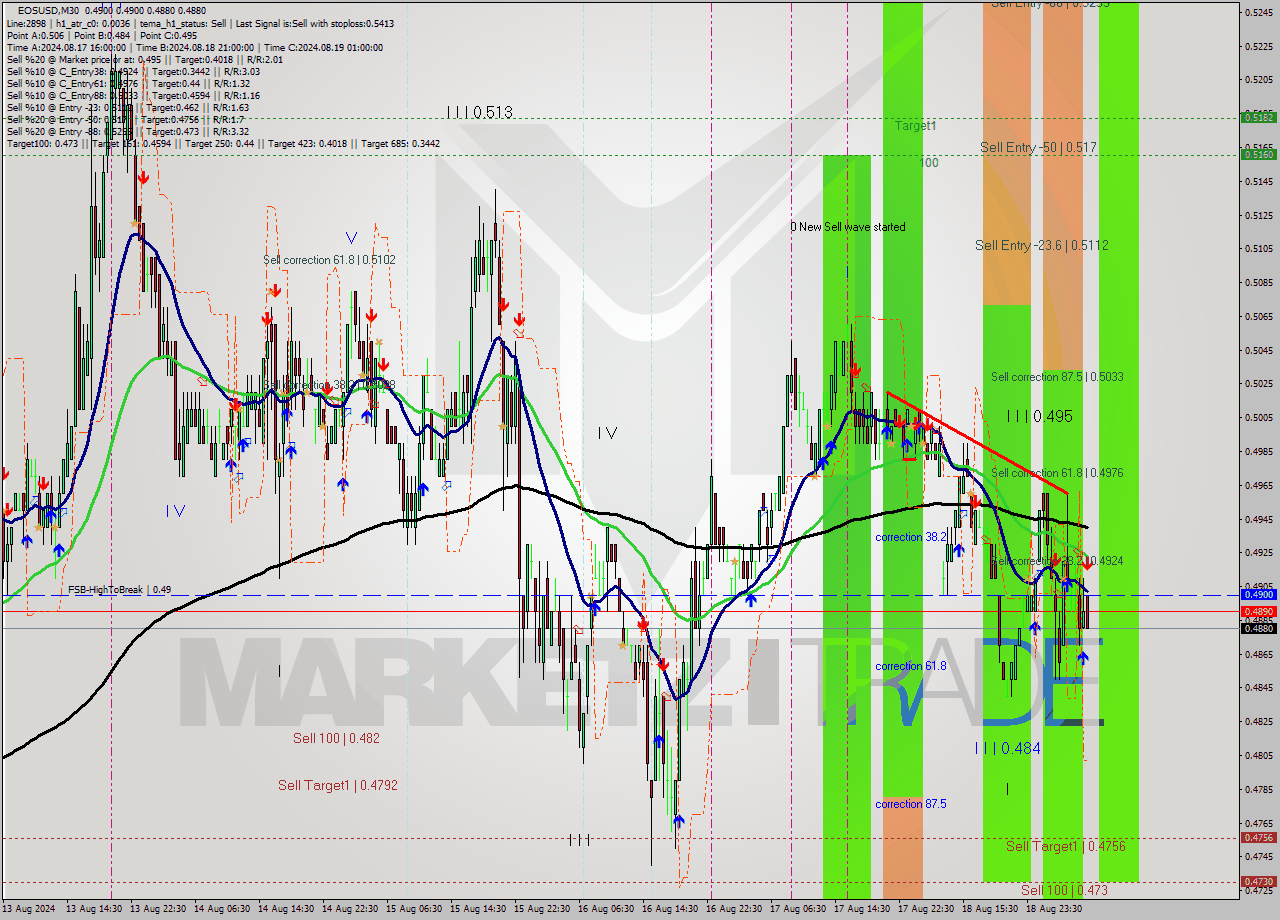The image size is (1280, 920).
Task: Click the '0 New Sell wave started' annotation
Action: click(848, 227)
